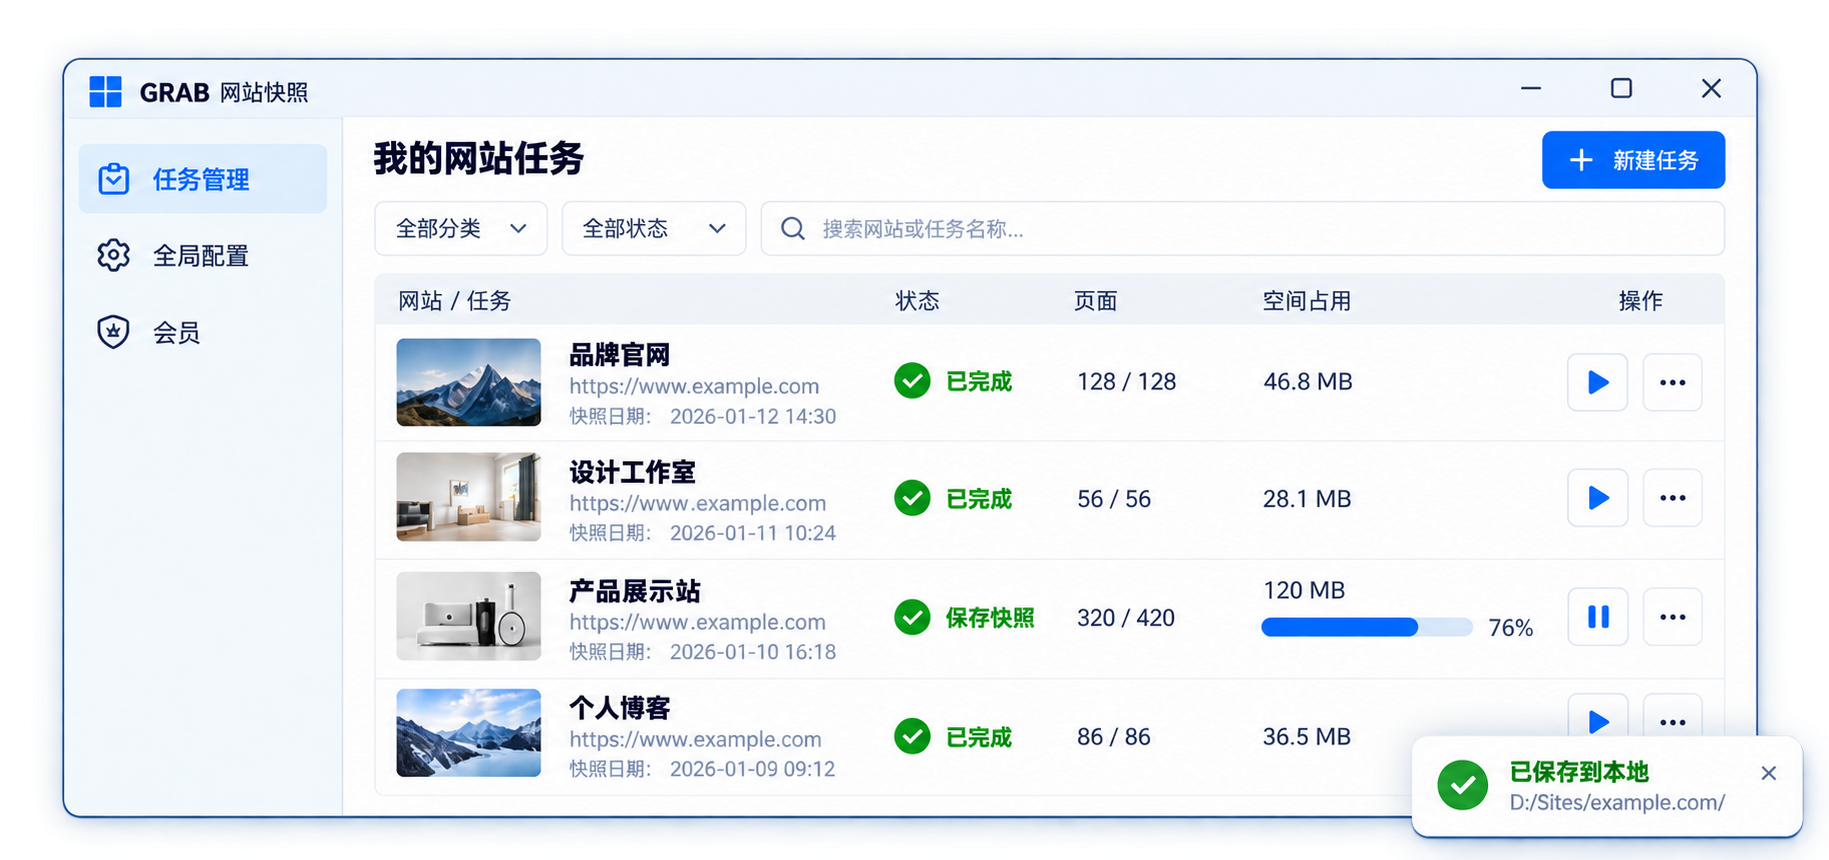Open the 设计工作室 room thumbnail

pos(469,497)
